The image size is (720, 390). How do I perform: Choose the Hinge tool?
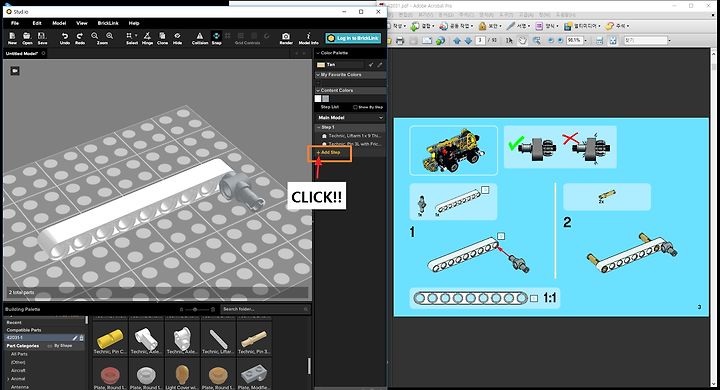[147, 38]
